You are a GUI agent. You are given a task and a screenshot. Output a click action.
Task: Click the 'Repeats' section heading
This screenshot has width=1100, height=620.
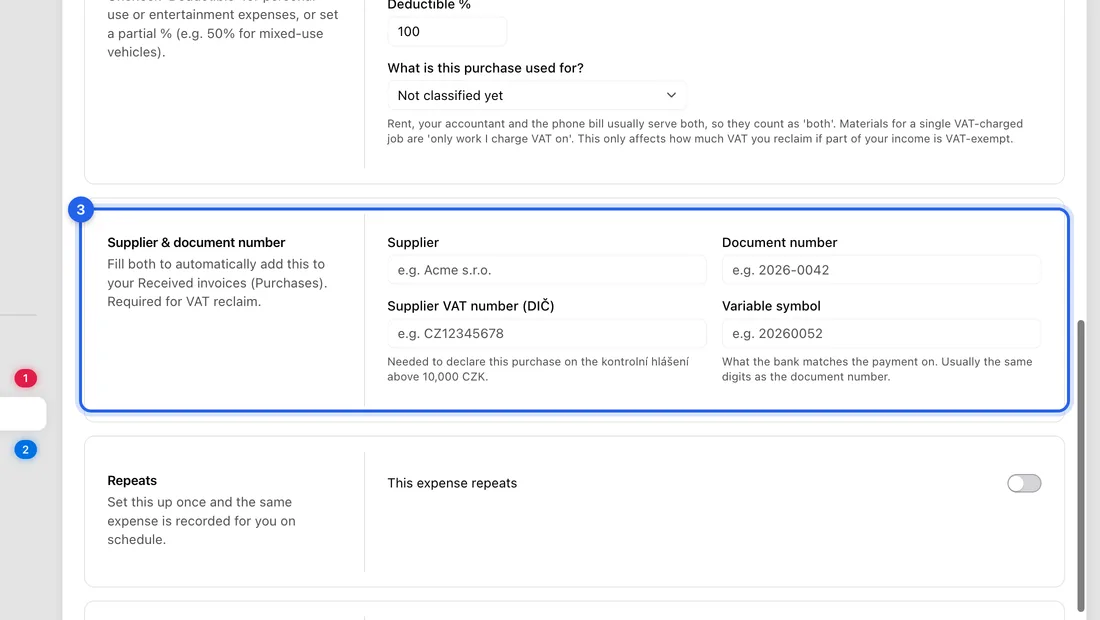132,480
